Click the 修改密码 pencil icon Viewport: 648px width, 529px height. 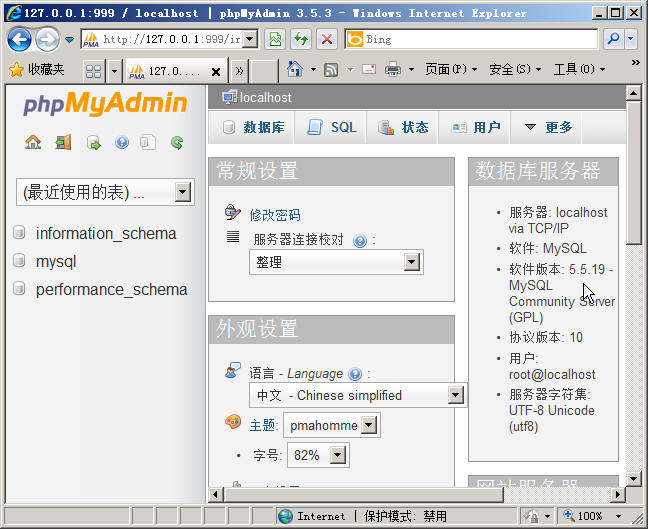(x=233, y=212)
